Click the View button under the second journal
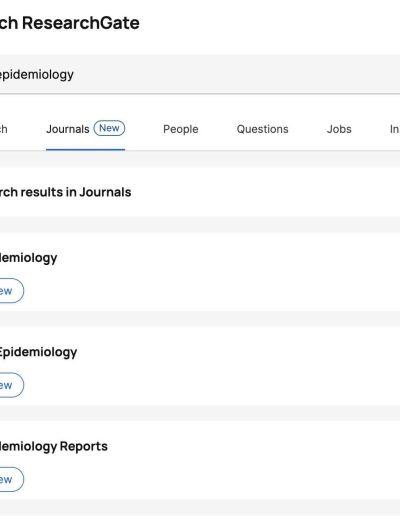This screenshot has height=516, width=400. pos(12,385)
